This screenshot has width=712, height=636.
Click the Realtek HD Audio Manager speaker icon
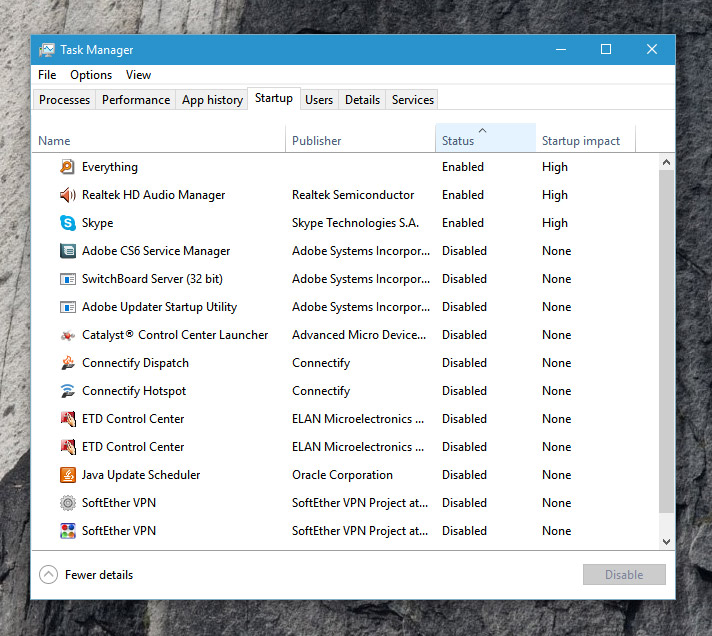67,195
